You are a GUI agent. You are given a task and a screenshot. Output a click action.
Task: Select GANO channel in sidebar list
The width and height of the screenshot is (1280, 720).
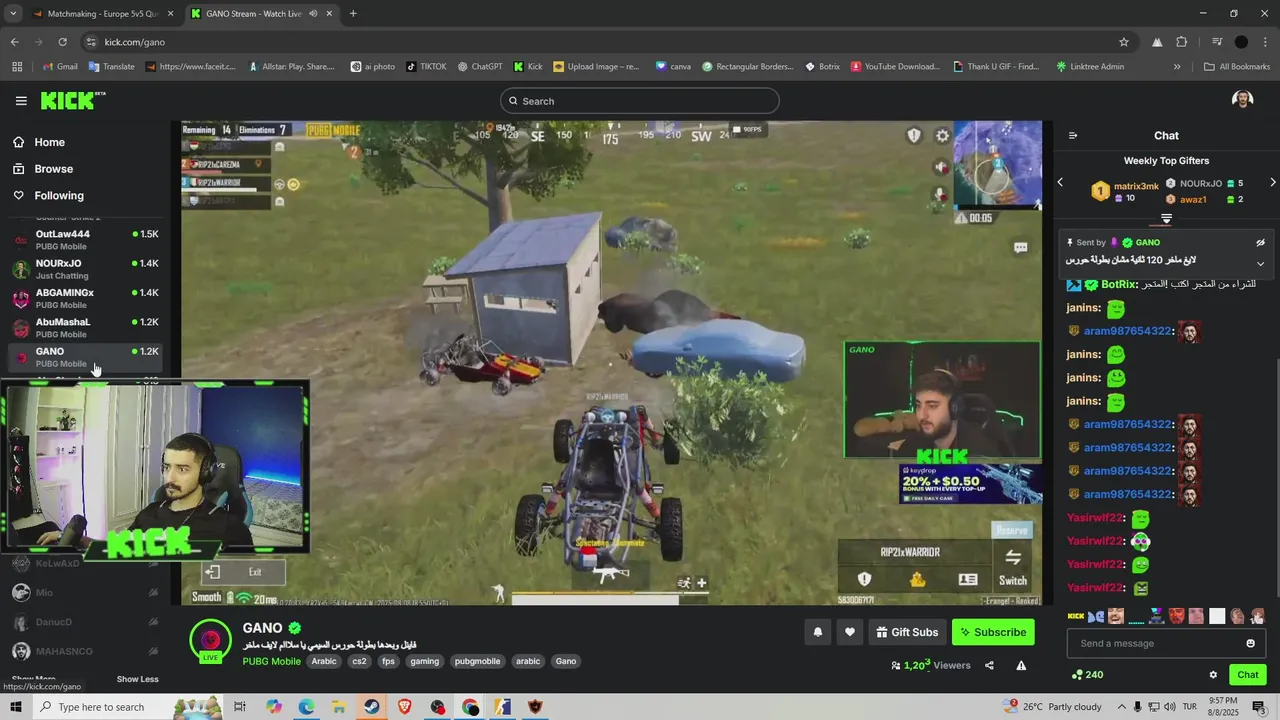[85, 357]
